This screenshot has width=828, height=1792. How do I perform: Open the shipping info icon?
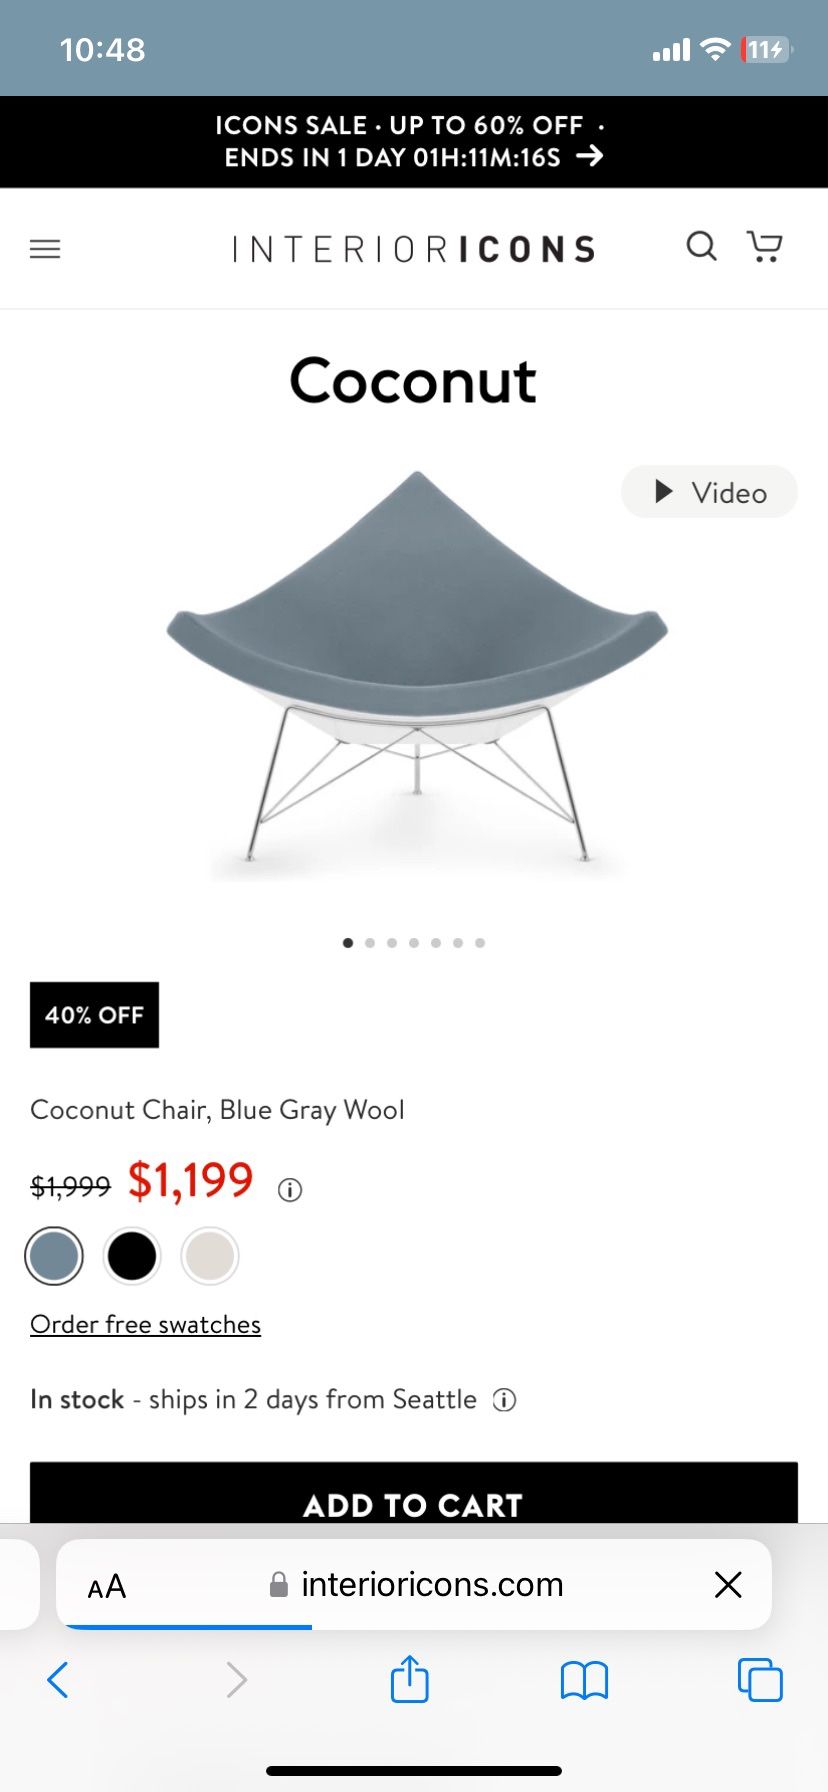(x=505, y=1400)
